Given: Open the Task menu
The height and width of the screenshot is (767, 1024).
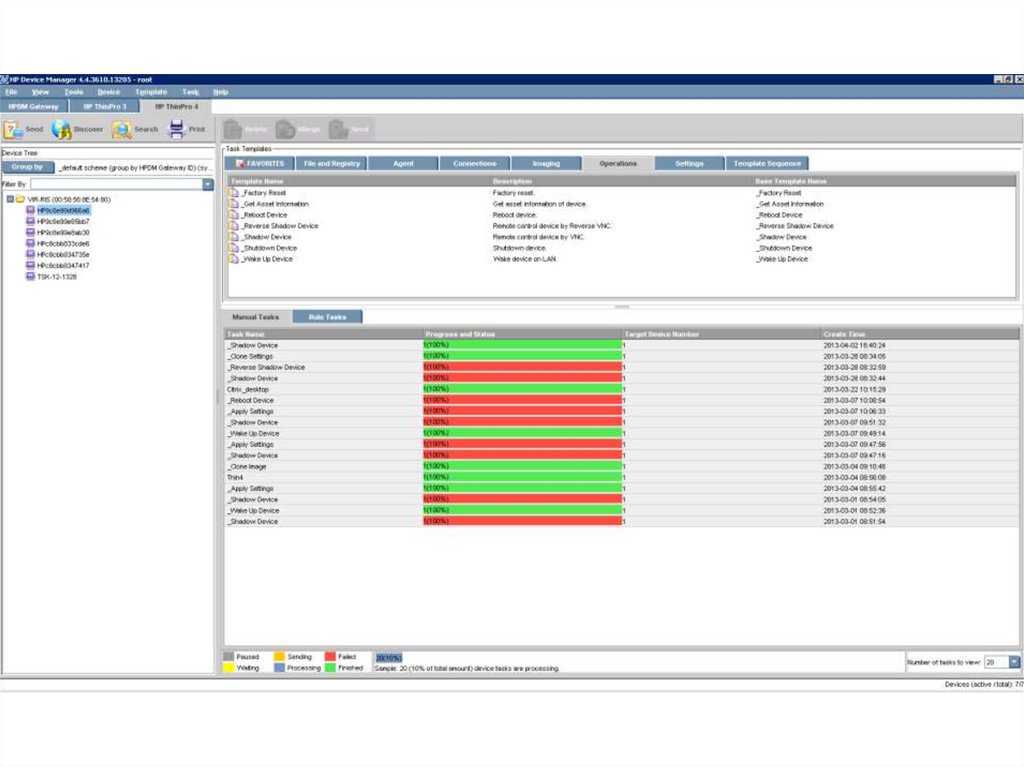Looking at the screenshot, I should point(190,92).
